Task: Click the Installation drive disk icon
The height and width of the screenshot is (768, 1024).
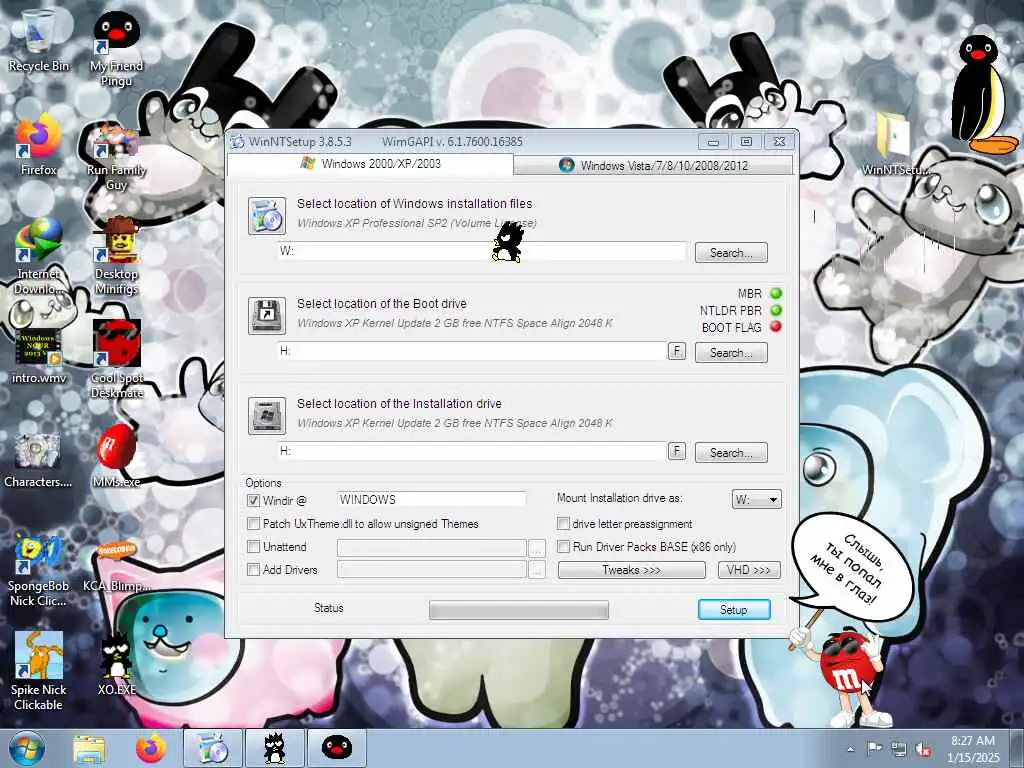Action: (x=266, y=416)
